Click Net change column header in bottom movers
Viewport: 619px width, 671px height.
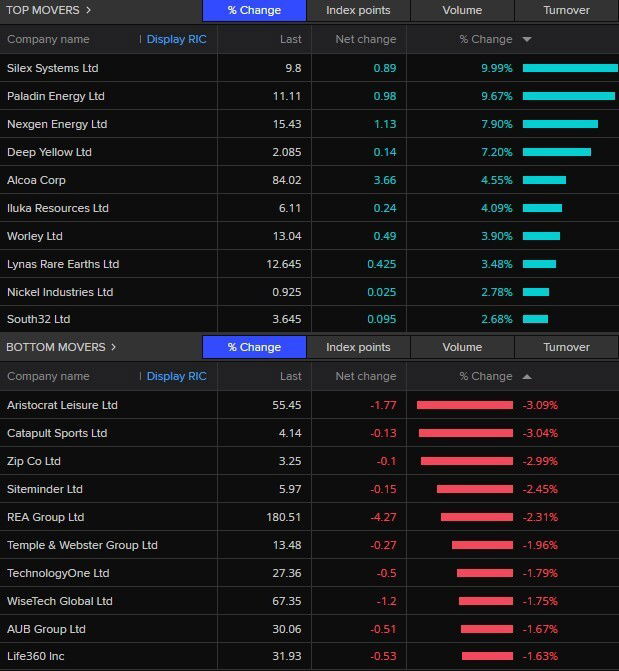363,377
